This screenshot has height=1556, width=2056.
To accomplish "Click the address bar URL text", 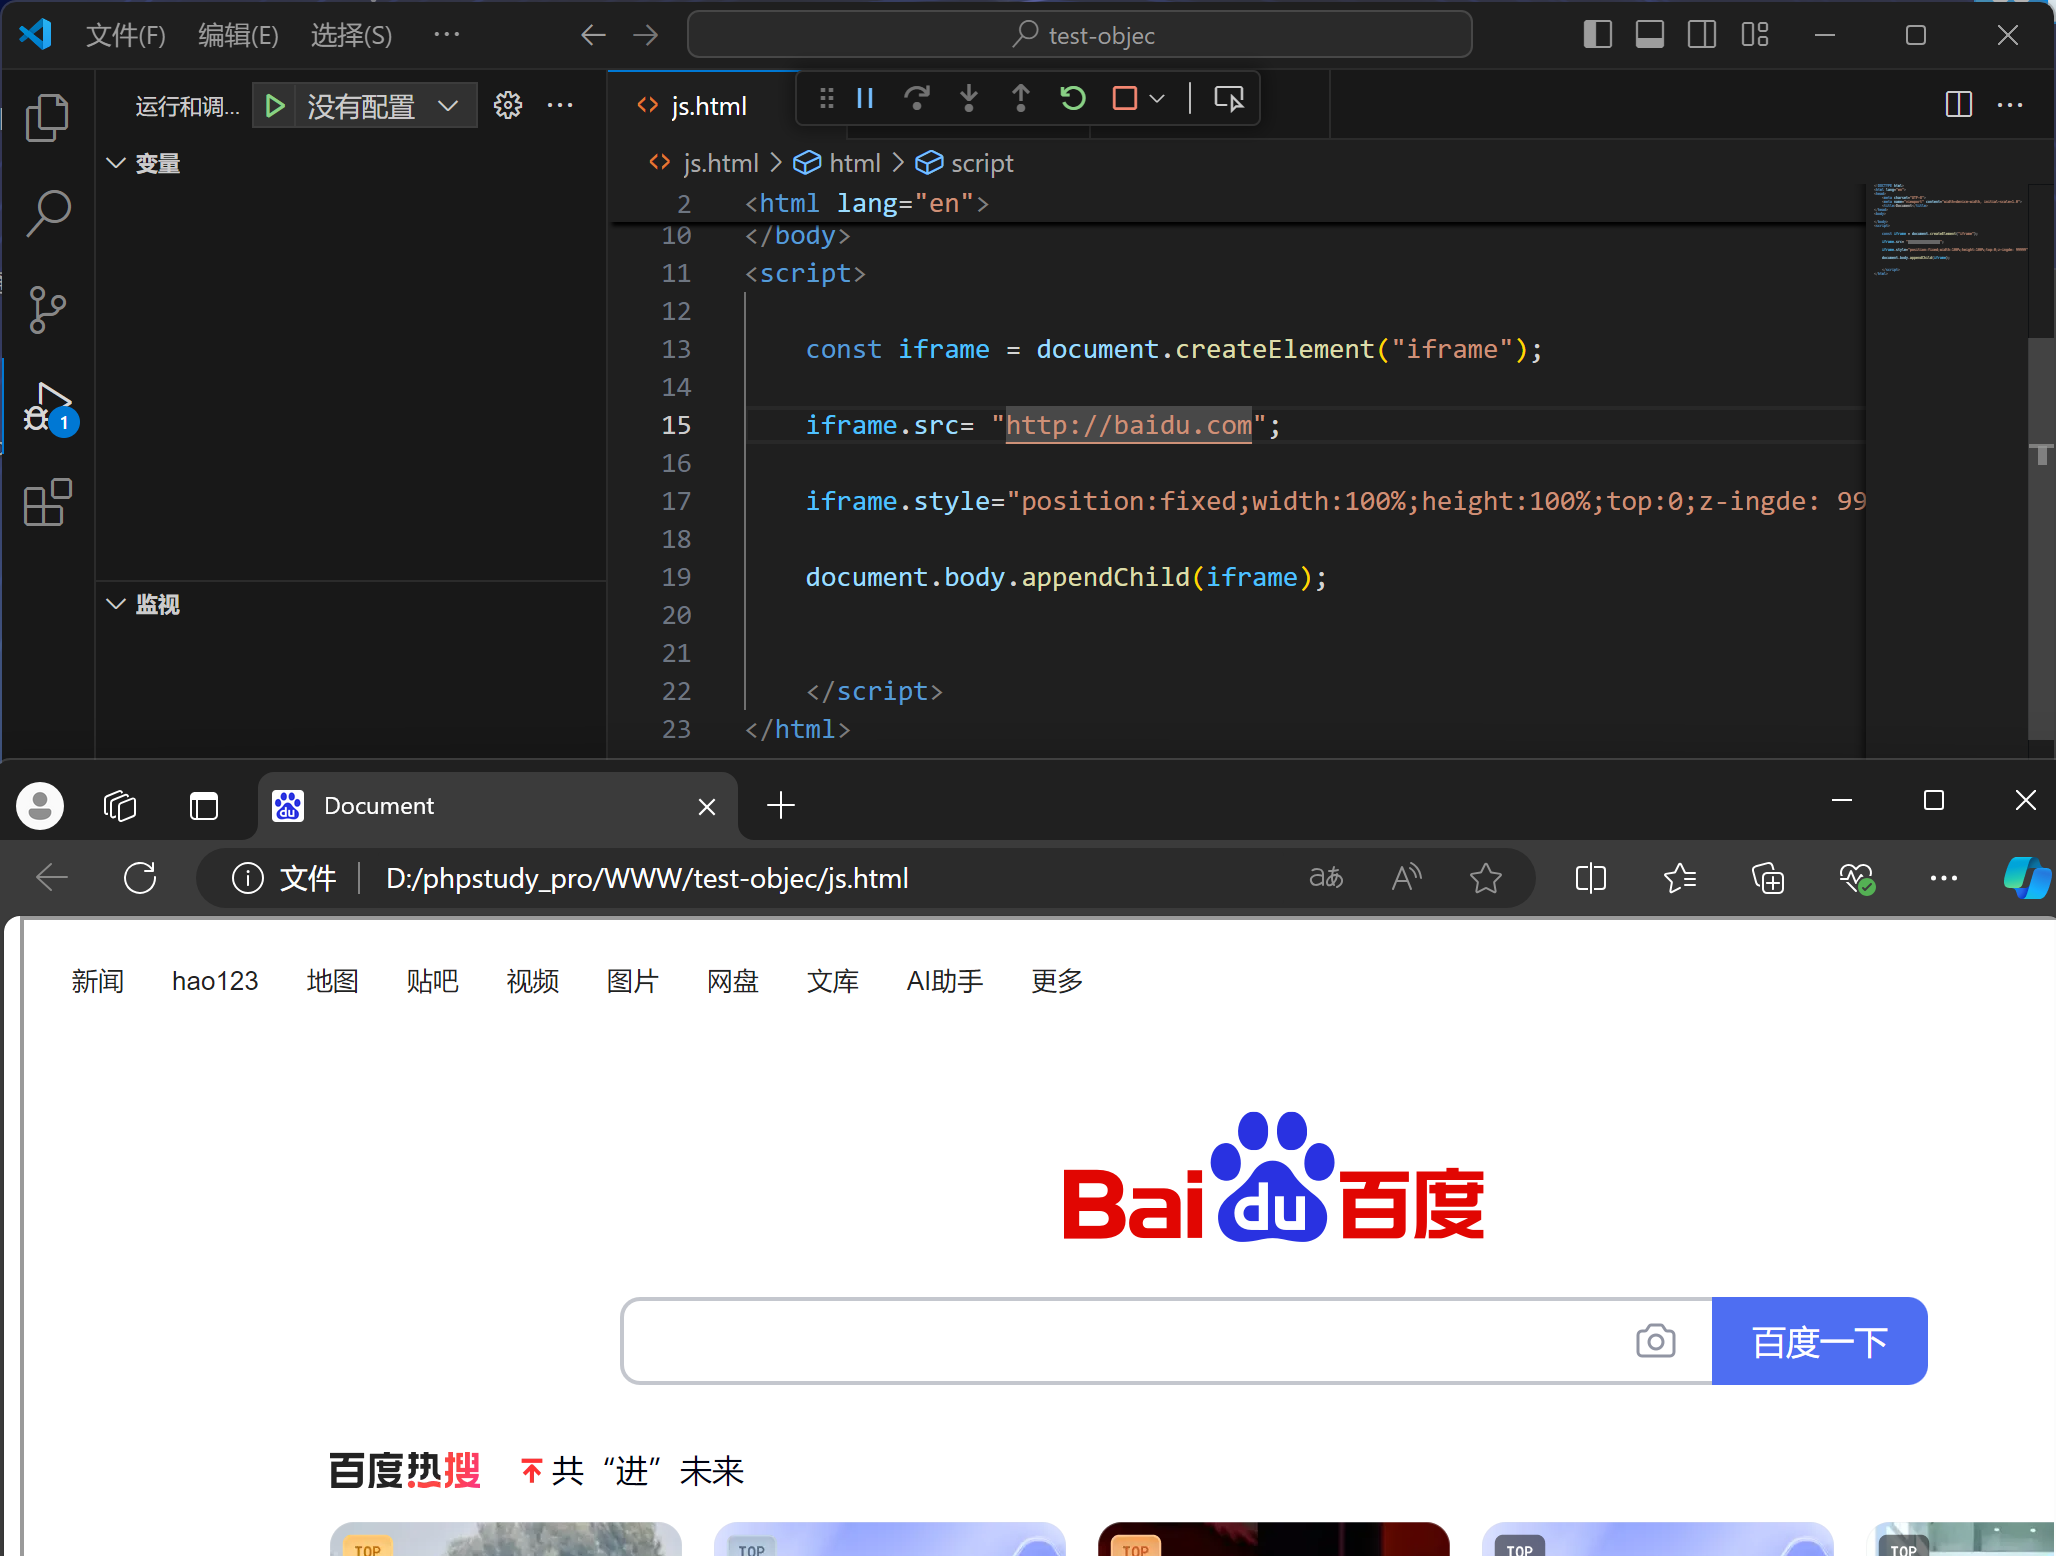I will coord(647,878).
